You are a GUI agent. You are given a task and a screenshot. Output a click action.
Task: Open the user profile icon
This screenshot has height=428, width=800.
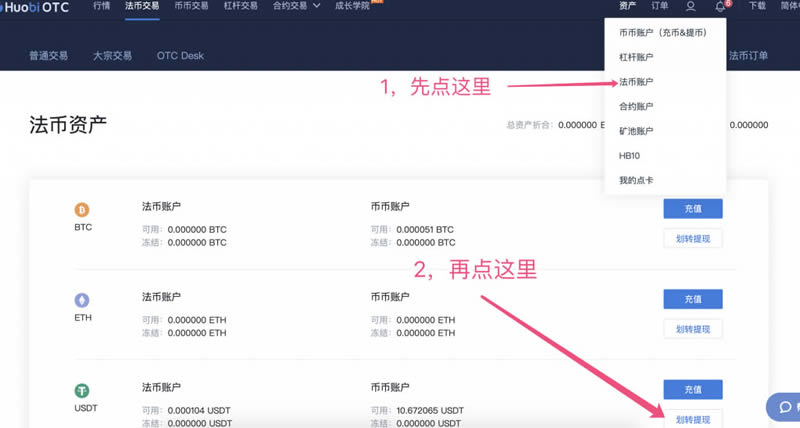[x=691, y=6]
